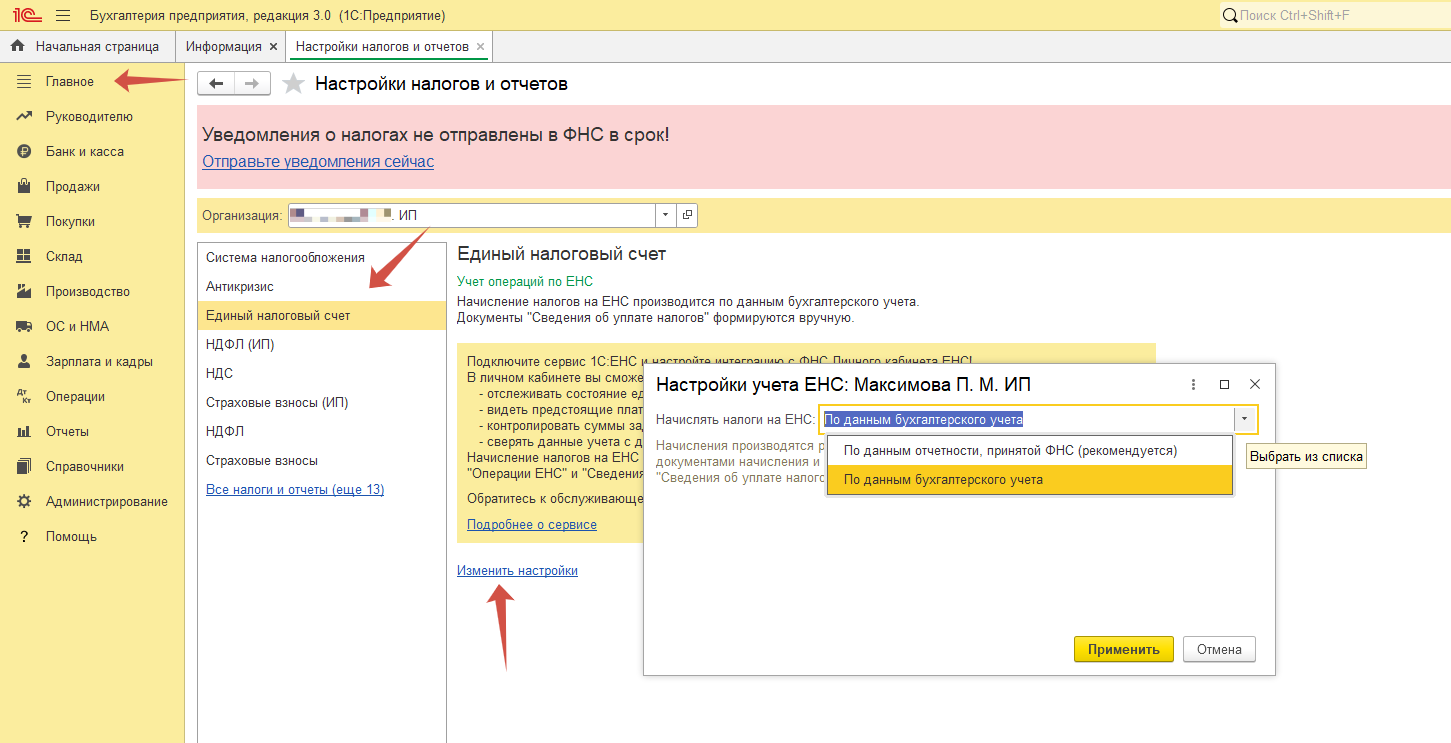
Task: Close the Настройки налогов и отчетов tab
Action: coord(481,47)
